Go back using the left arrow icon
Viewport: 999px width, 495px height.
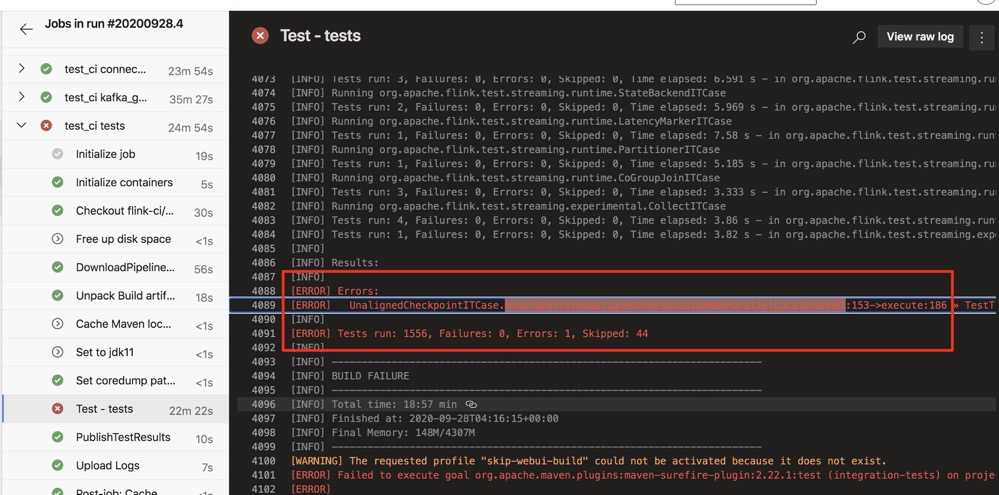pyautogui.click(x=26, y=29)
